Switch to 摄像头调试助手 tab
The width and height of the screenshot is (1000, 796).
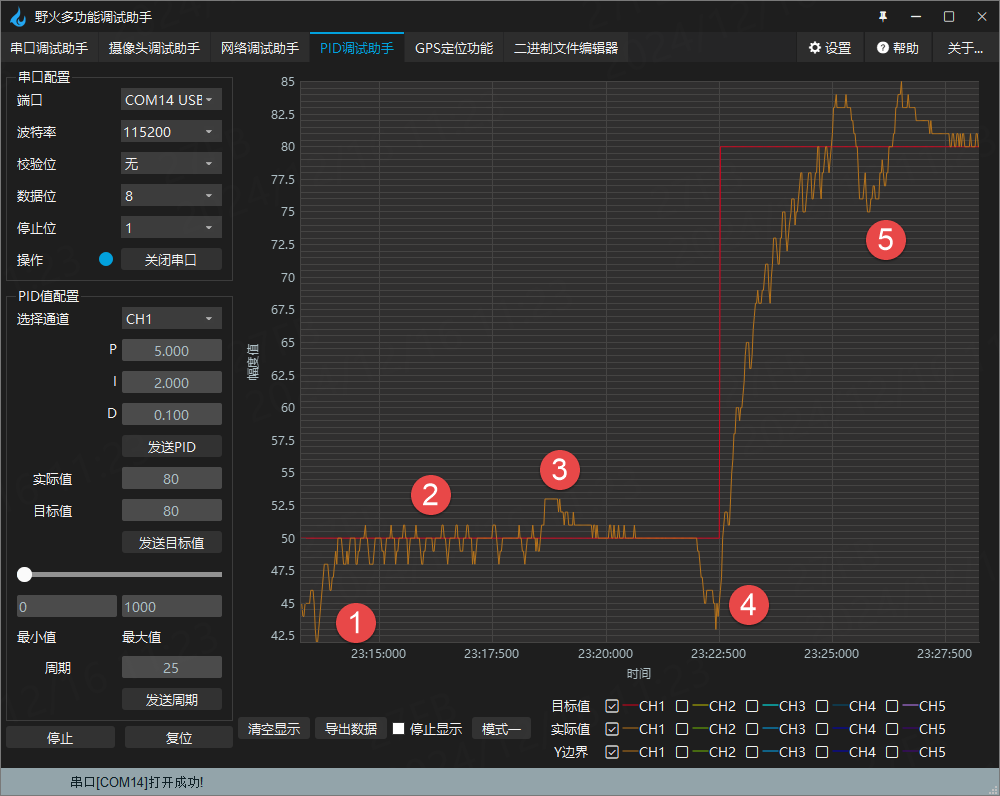154,48
